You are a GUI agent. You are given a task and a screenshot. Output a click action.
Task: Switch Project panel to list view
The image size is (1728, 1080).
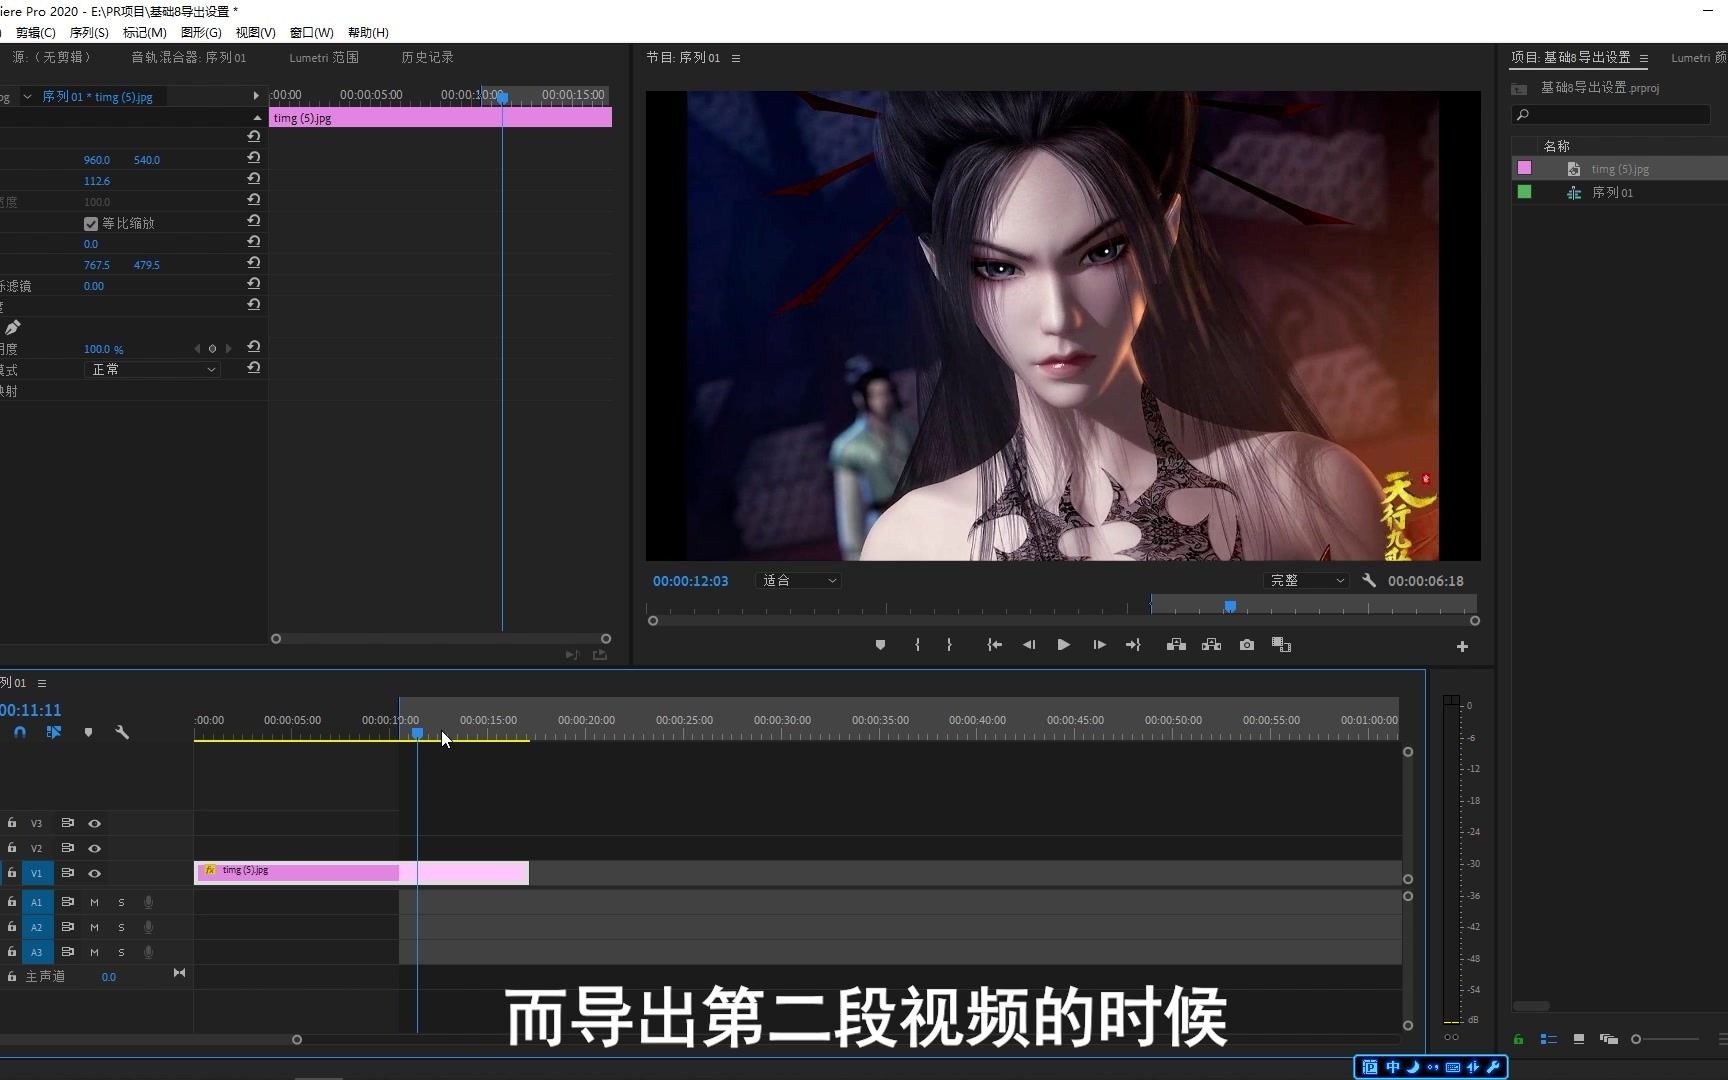click(x=1548, y=1039)
